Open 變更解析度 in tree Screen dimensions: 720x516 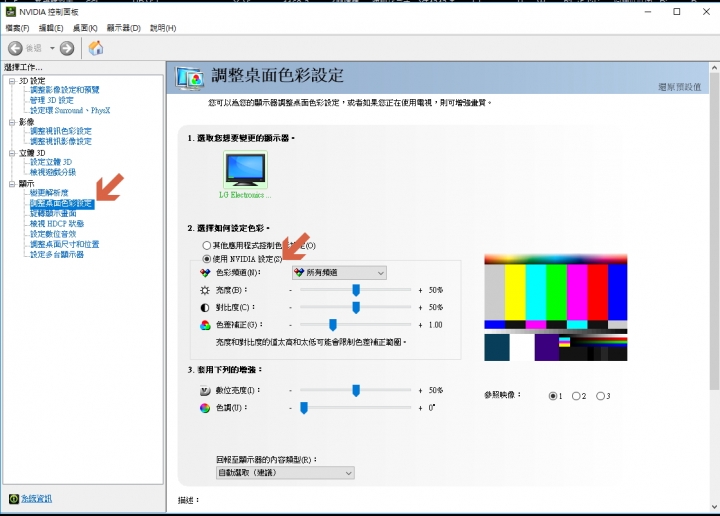49,193
